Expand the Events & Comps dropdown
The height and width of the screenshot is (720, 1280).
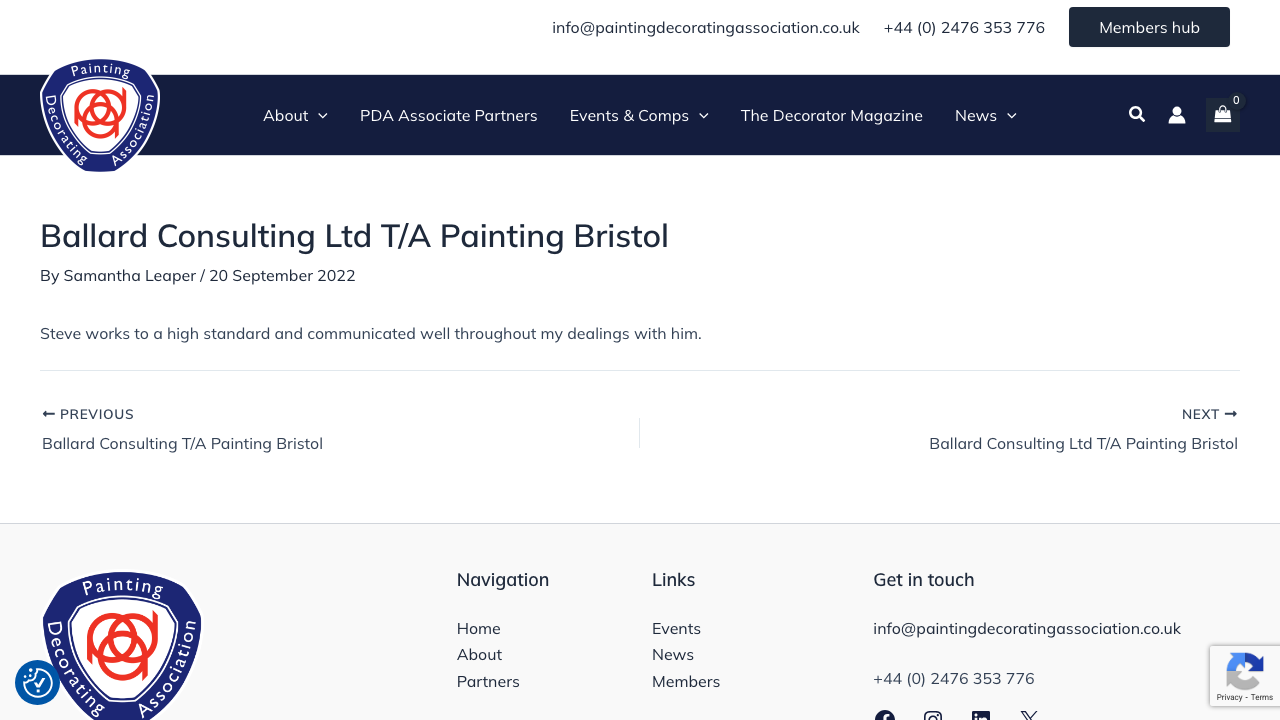(638, 115)
